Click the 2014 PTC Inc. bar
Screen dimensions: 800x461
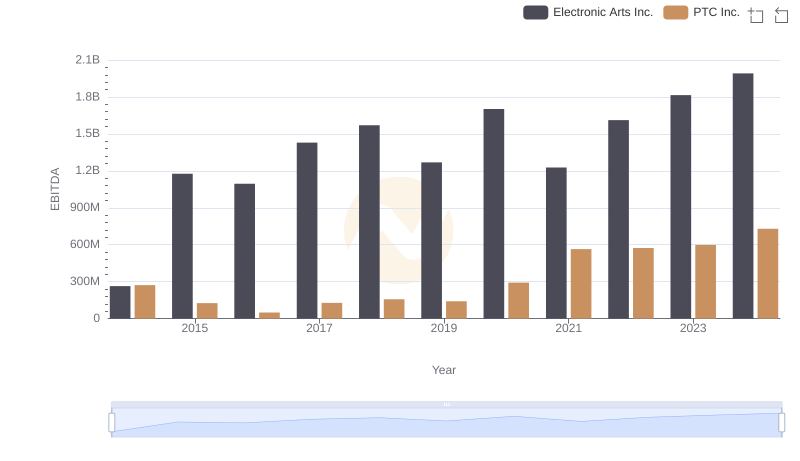pos(145,302)
